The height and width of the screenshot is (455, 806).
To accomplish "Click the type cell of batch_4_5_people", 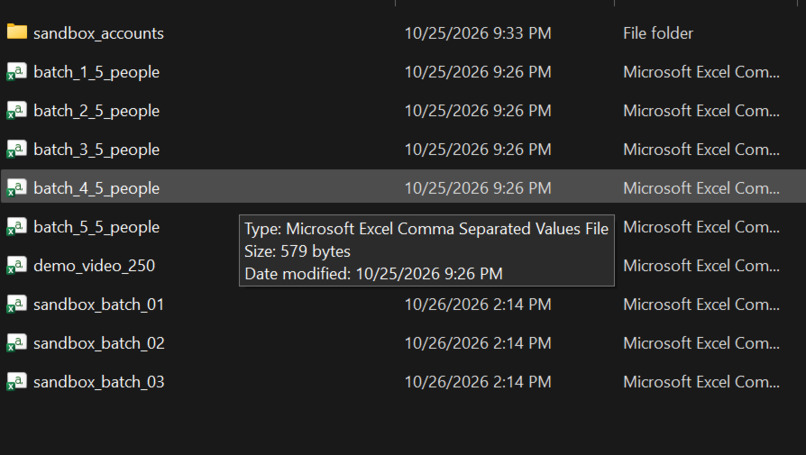I will tap(701, 188).
